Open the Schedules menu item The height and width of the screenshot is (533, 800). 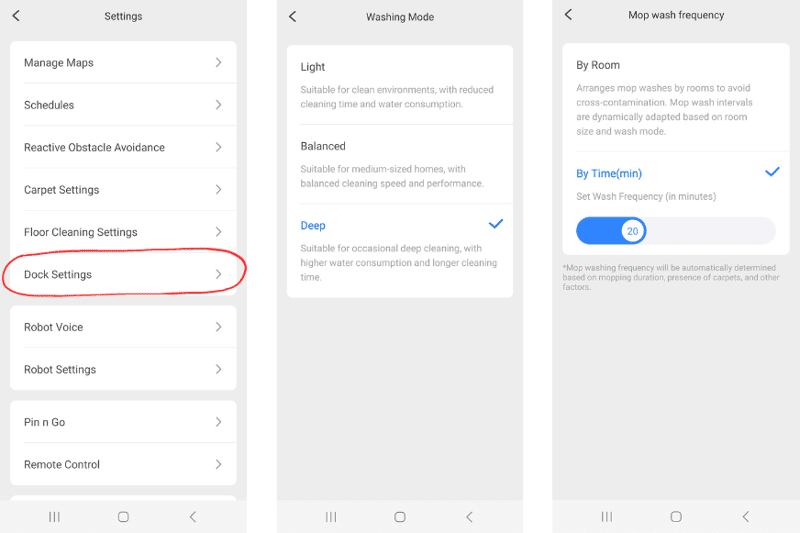(123, 105)
